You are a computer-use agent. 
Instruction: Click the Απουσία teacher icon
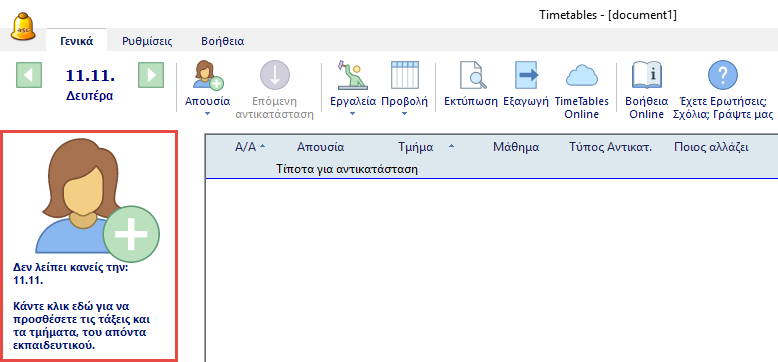pyautogui.click(x=208, y=75)
